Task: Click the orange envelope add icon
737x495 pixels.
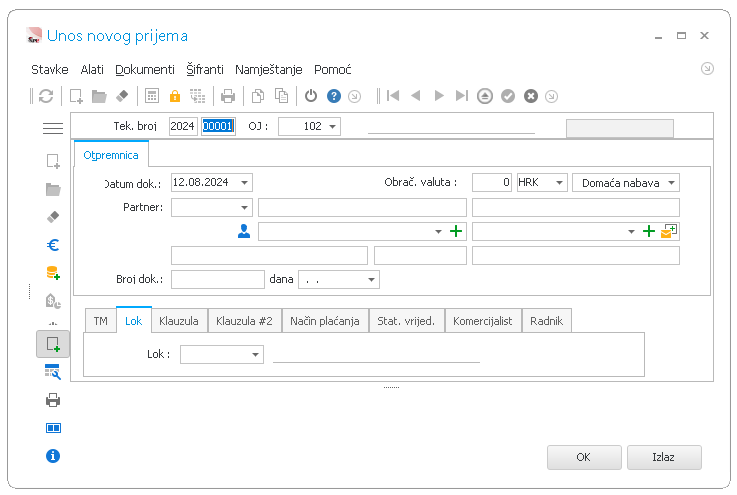Action: [668, 231]
